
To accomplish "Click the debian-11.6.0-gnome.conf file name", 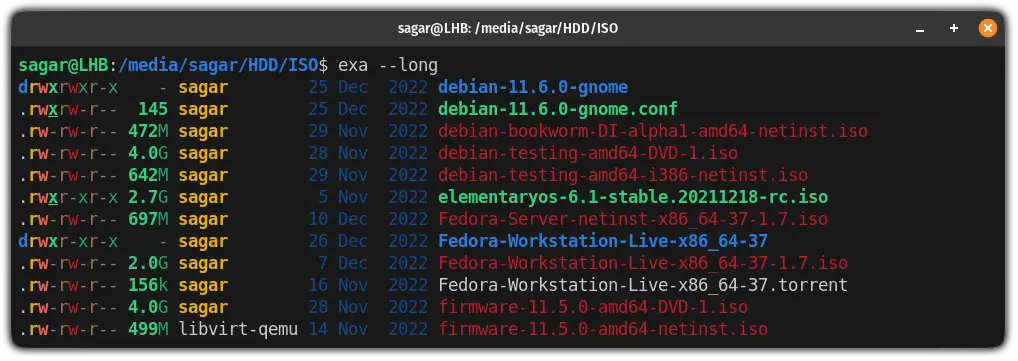I will tap(558, 110).
